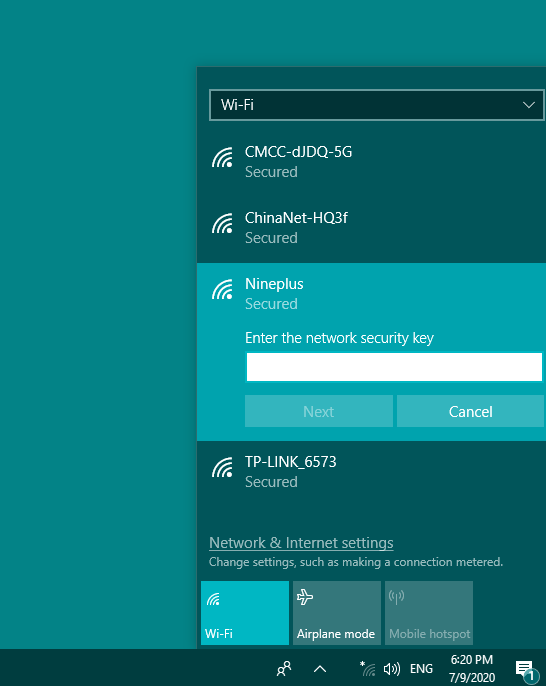Toggle the Wi-Fi quick action tile

coord(245,612)
